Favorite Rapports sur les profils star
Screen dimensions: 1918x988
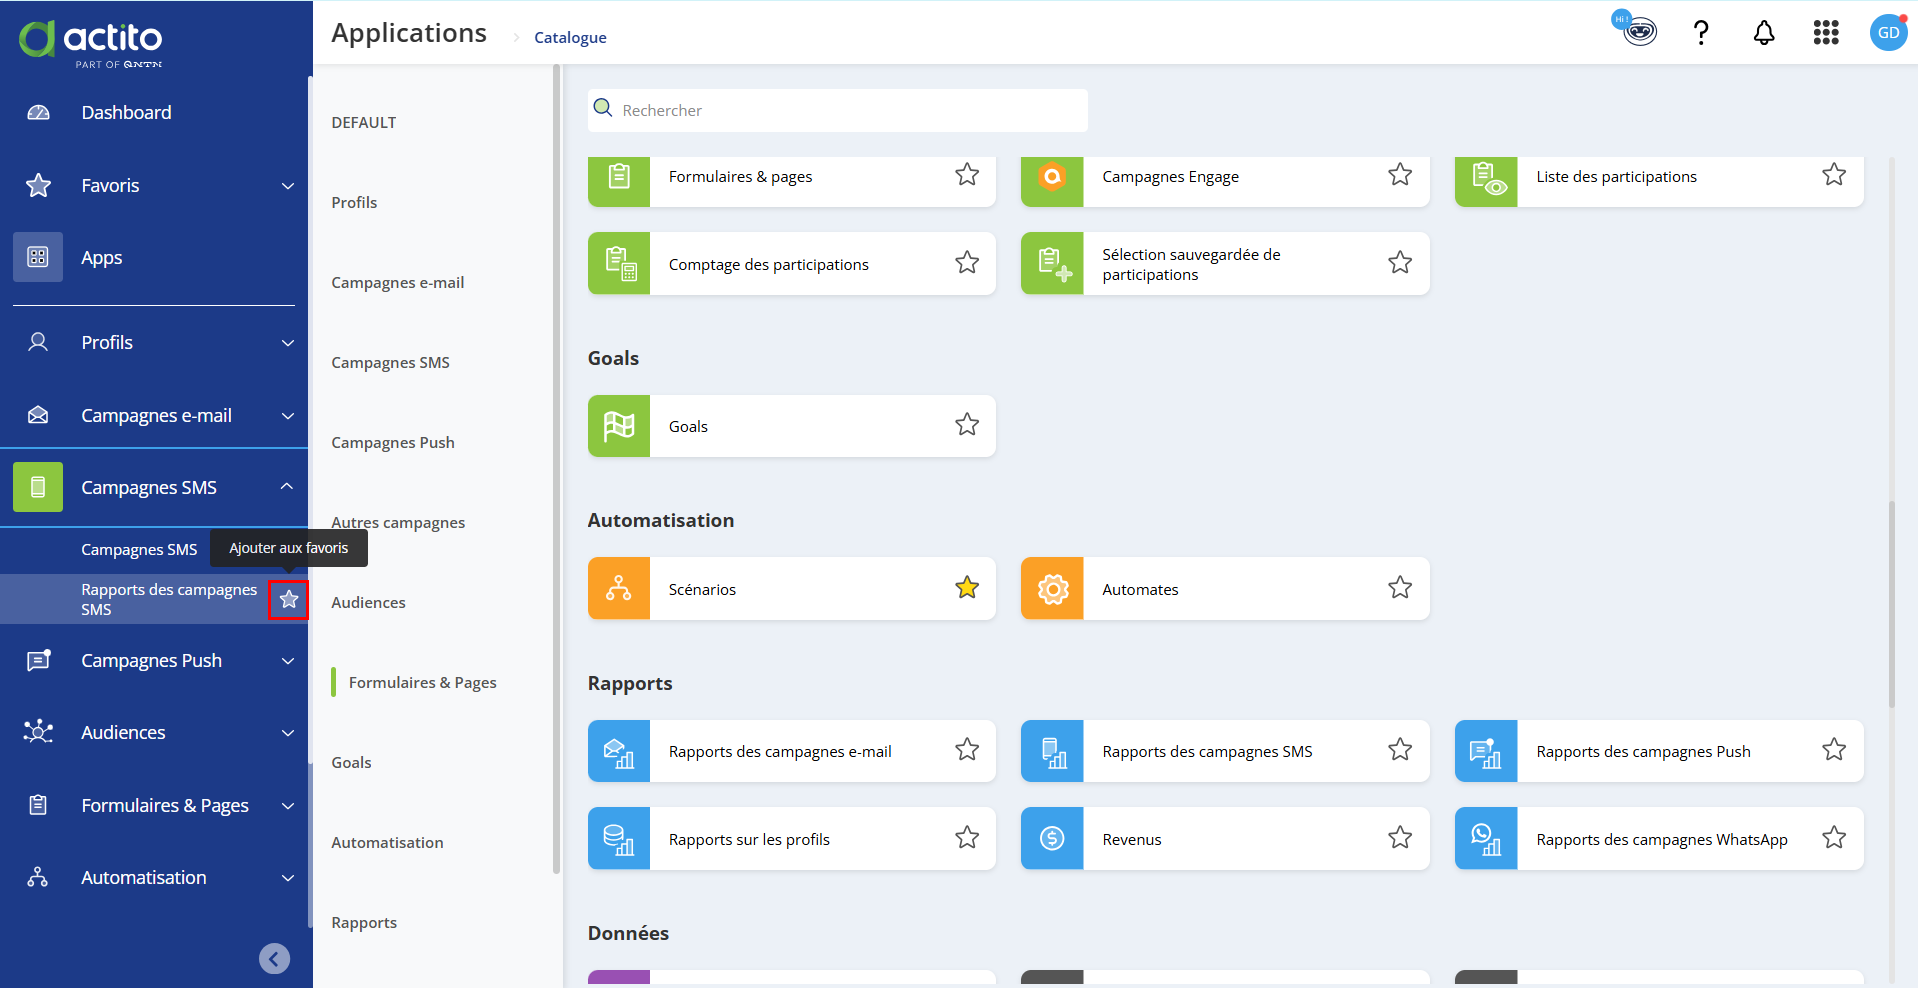(967, 837)
